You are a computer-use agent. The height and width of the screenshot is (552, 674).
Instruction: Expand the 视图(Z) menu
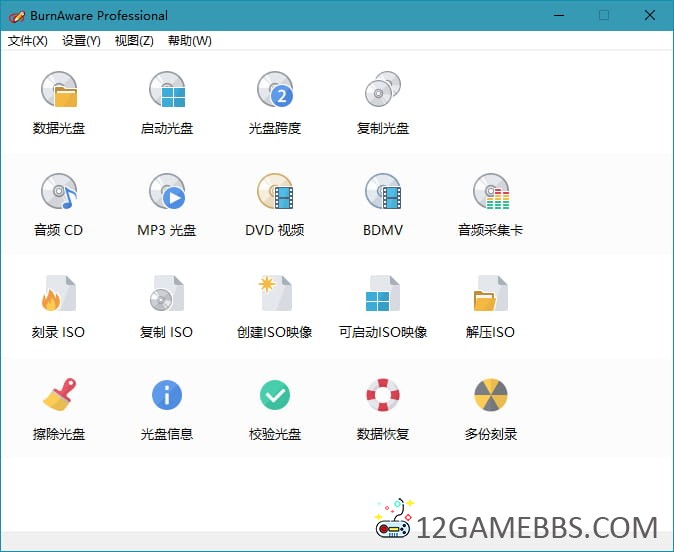[x=134, y=41]
